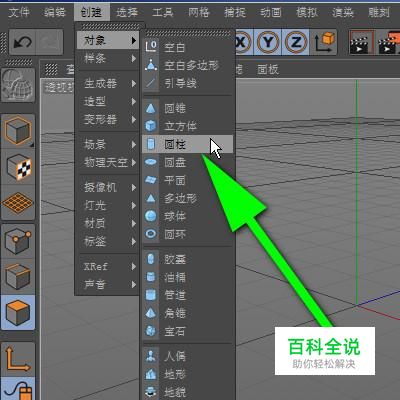Click the undo arrow icon
The height and width of the screenshot is (400, 400).
point(22,42)
